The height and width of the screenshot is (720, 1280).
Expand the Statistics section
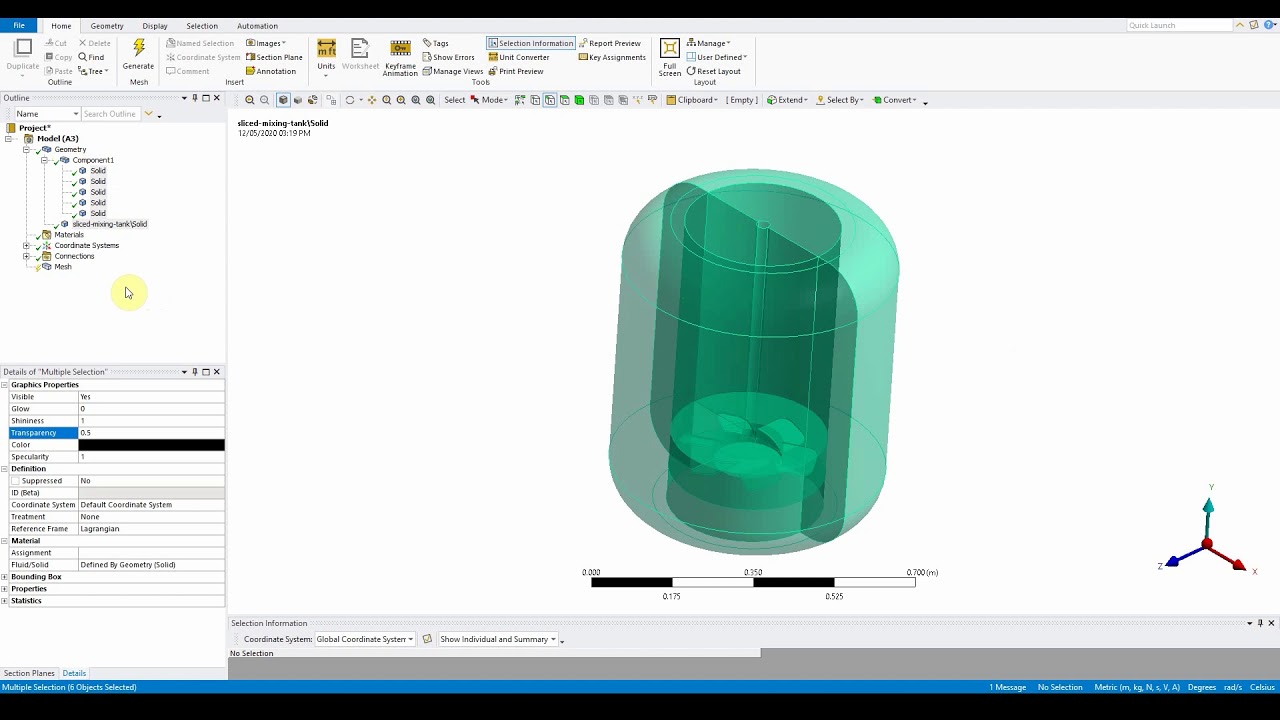tap(5, 601)
